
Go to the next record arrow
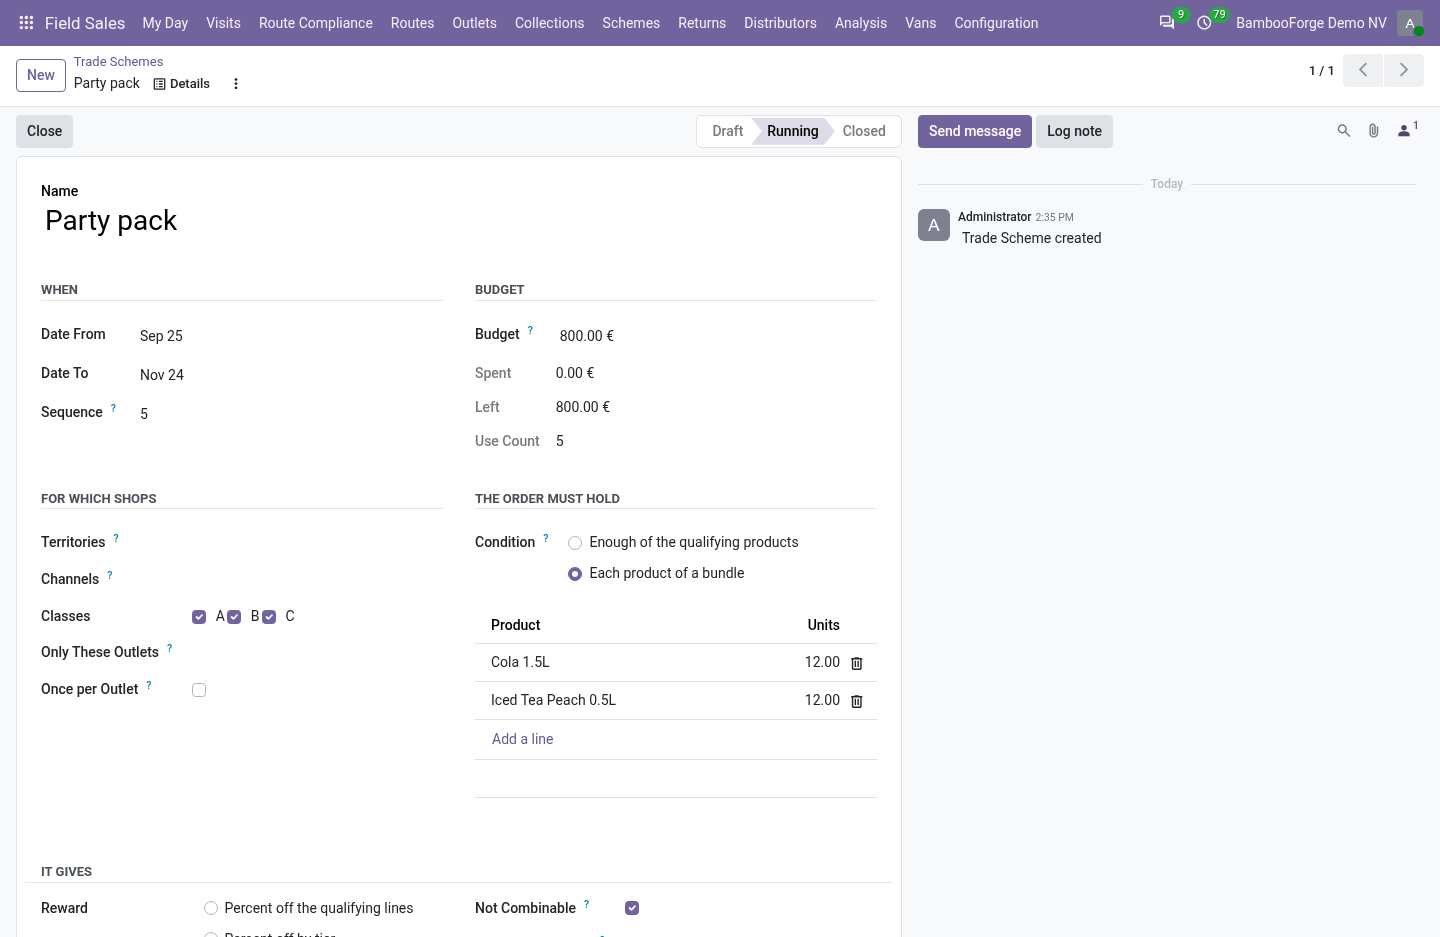(x=1404, y=70)
